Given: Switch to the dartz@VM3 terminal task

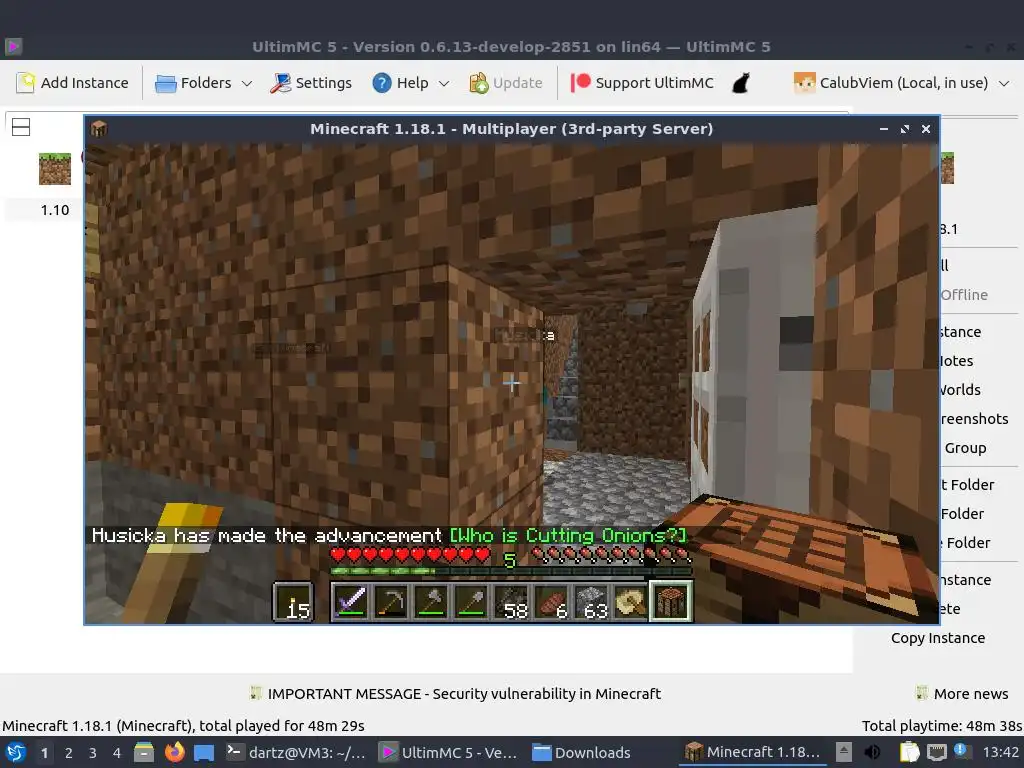Looking at the screenshot, I should [296, 752].
